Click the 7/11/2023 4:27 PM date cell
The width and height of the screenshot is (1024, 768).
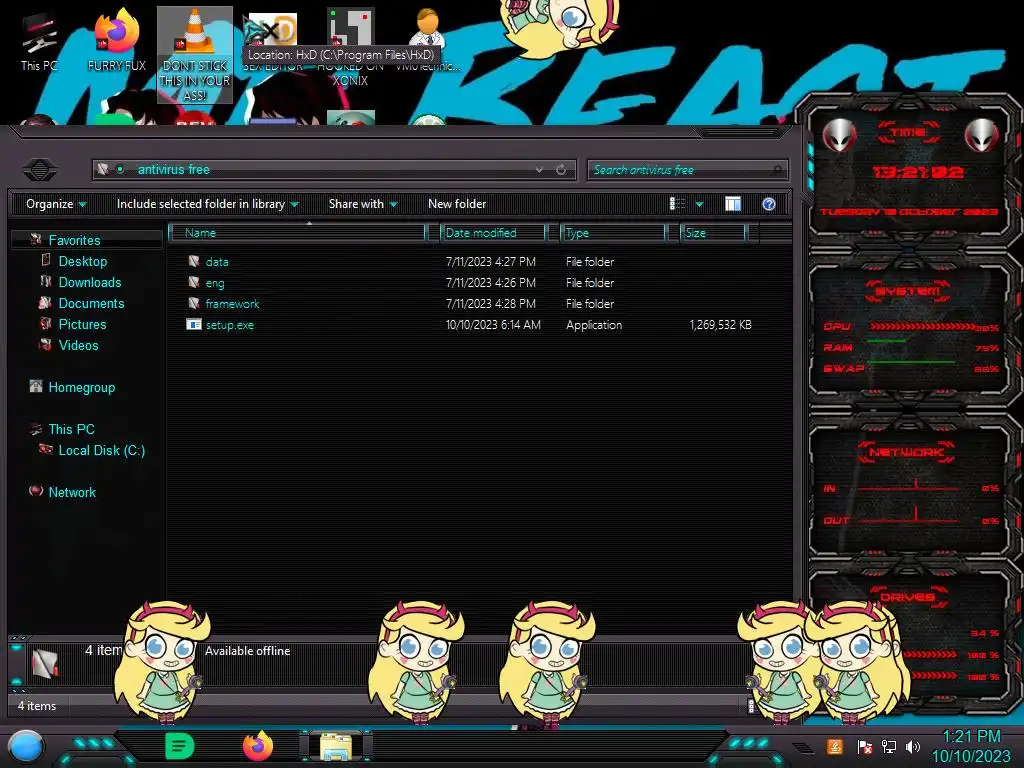pos(490,262)
